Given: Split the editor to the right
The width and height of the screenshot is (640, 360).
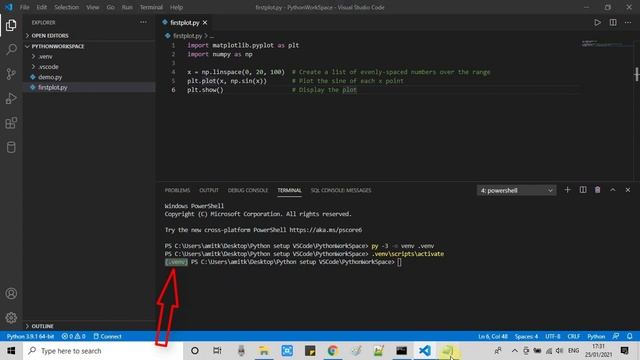Looking at the screenshot, I should coord(613,22).
